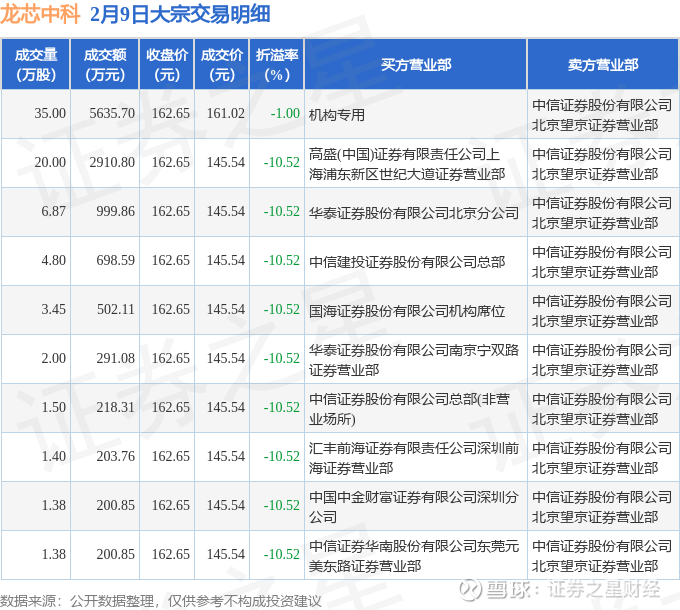The height and width of the screenshot is (610, 680).
Task: Click the 数据来源 disclaimer footer text
Action: [161, 601]
